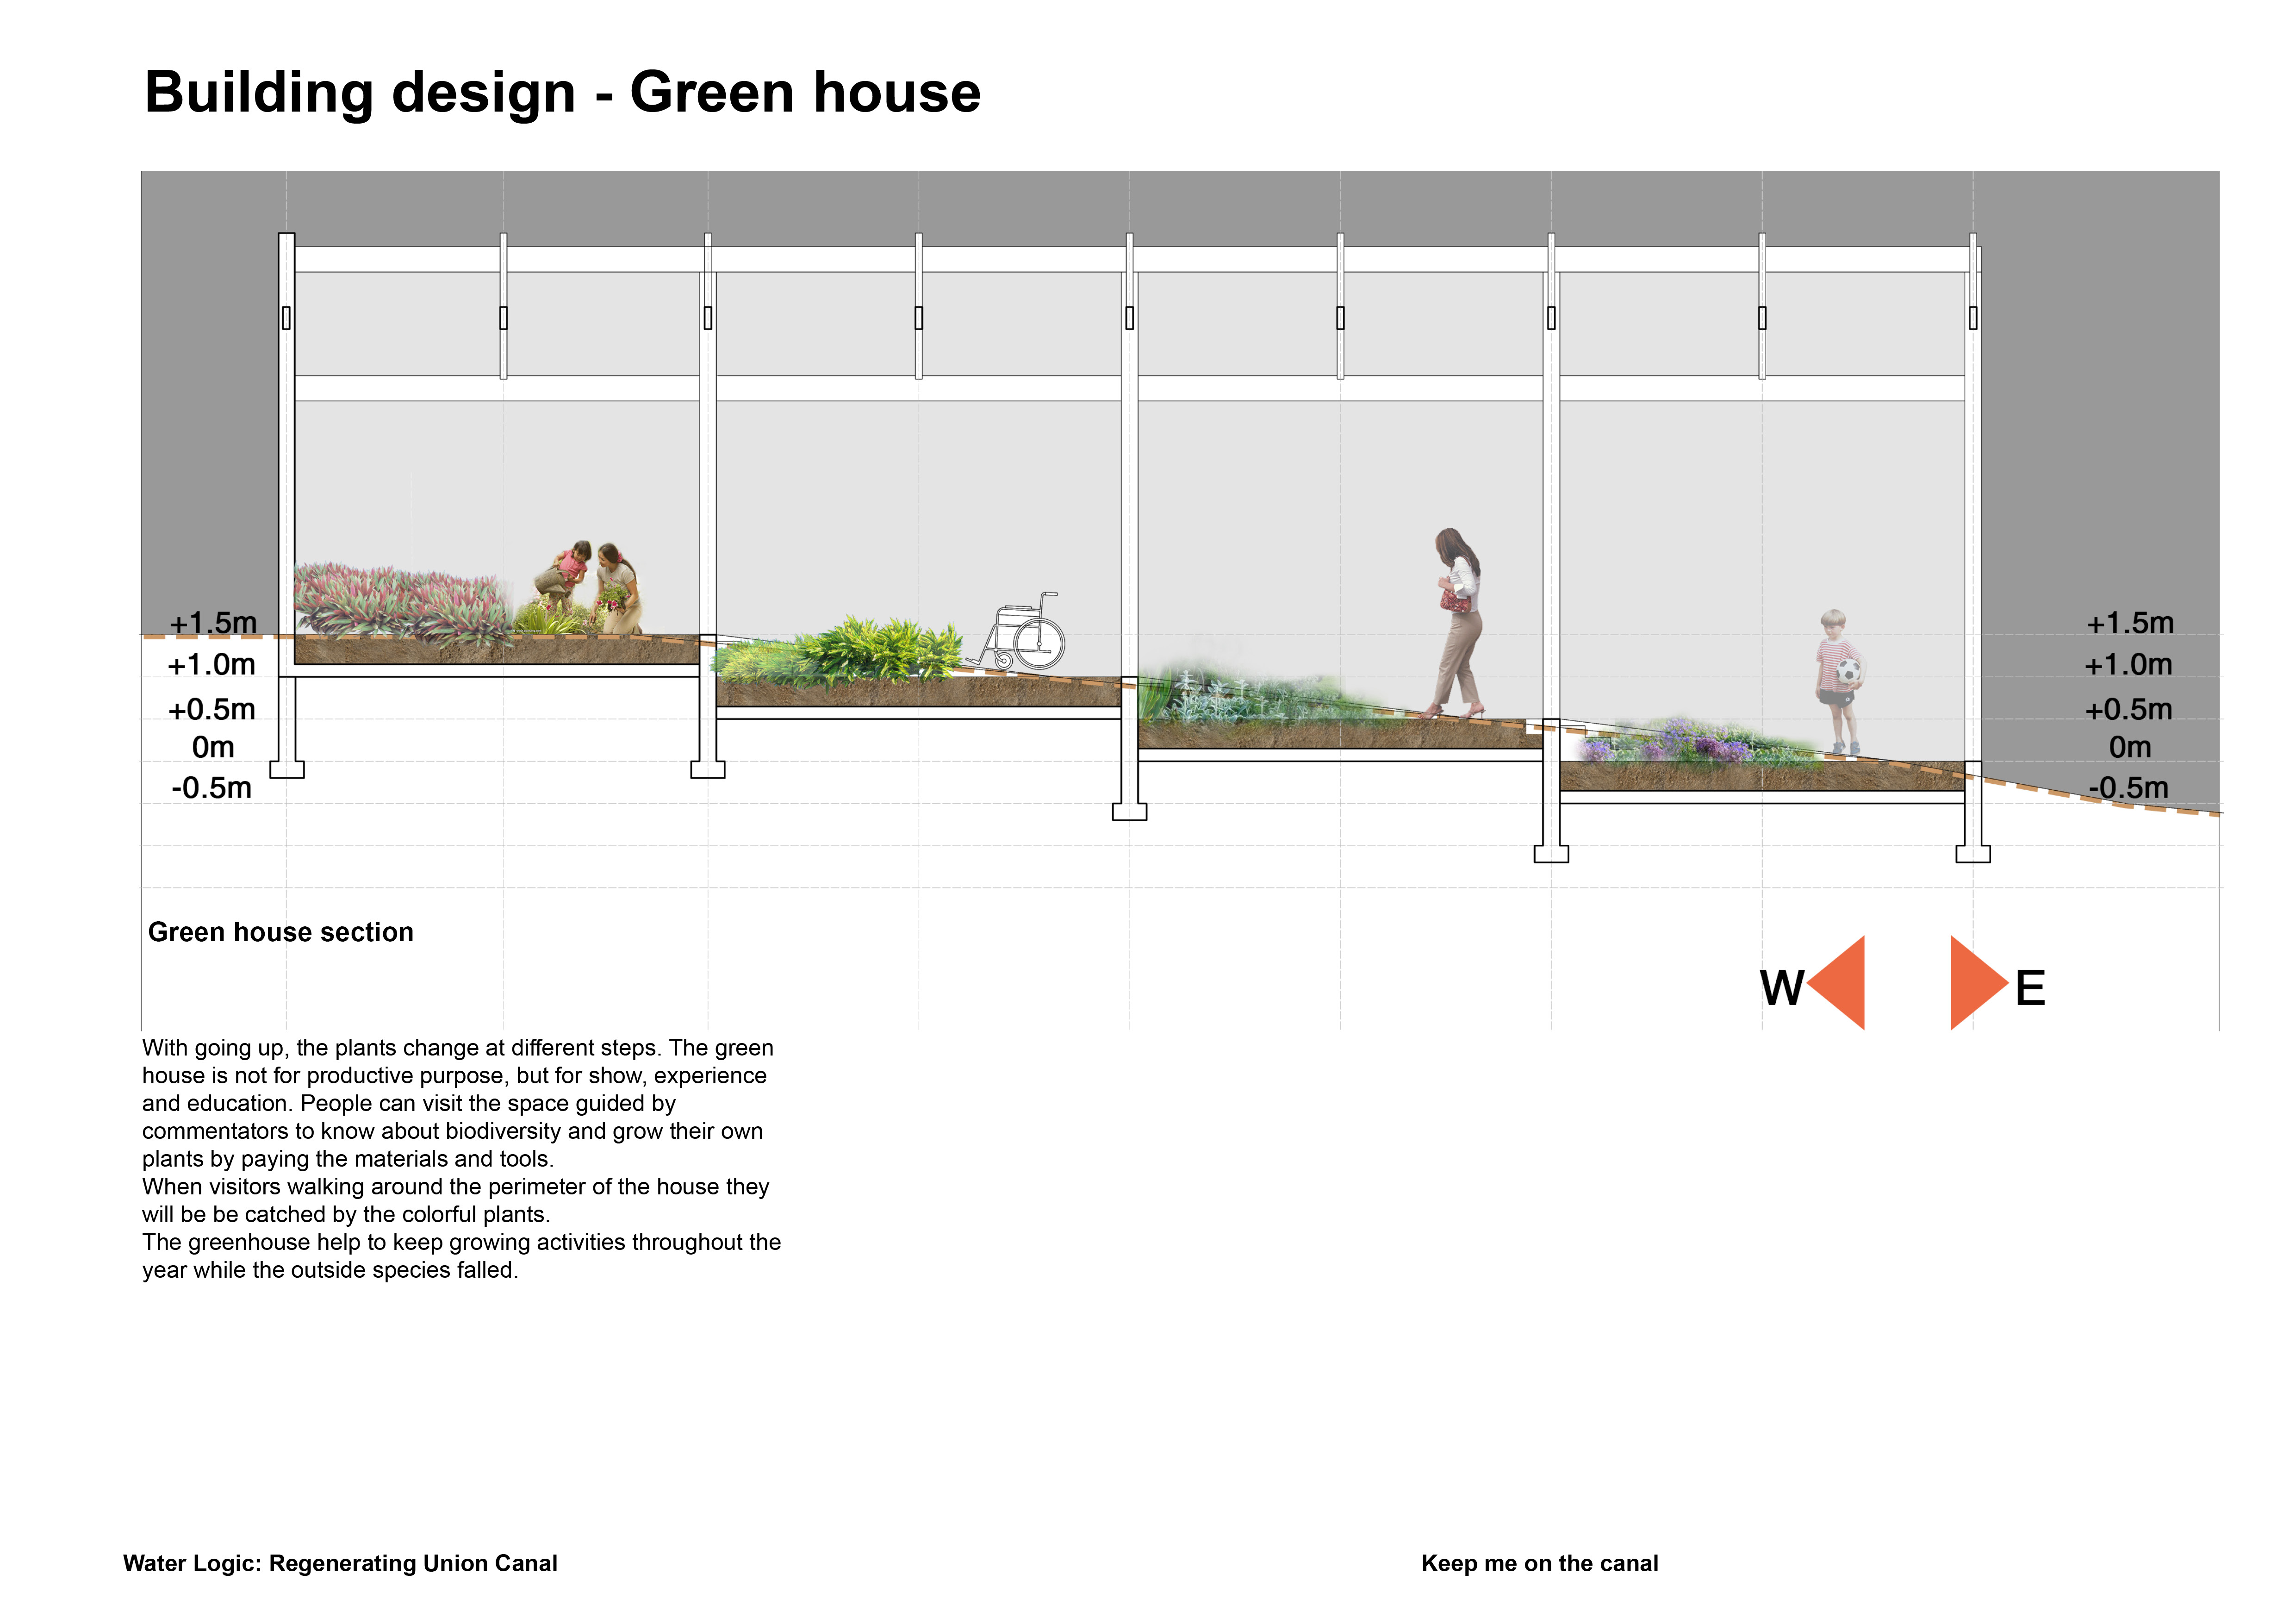Click the 'E' compass letter
Viewport: 2296px width, 1624px height.
[2030, 988]
